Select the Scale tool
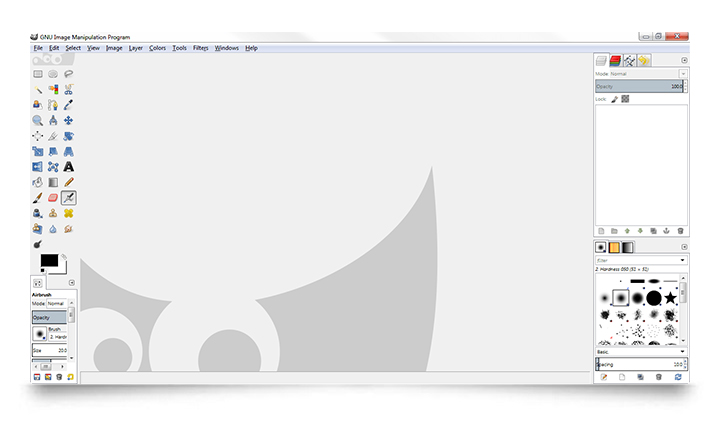725x436 pixels. [x=38, y=151]
